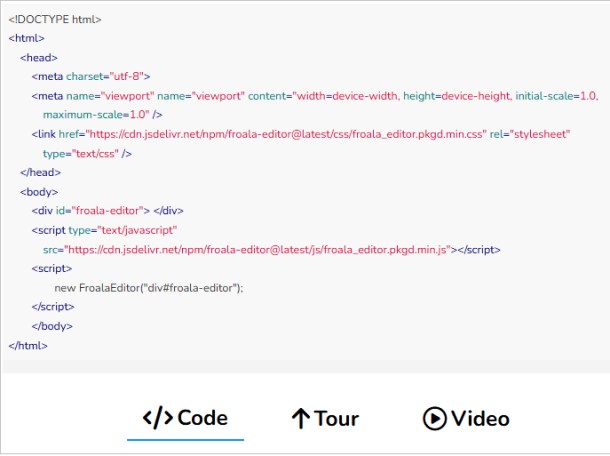
Task: Click the maximum-scale=1.0 line
Action: pos(103,115)
